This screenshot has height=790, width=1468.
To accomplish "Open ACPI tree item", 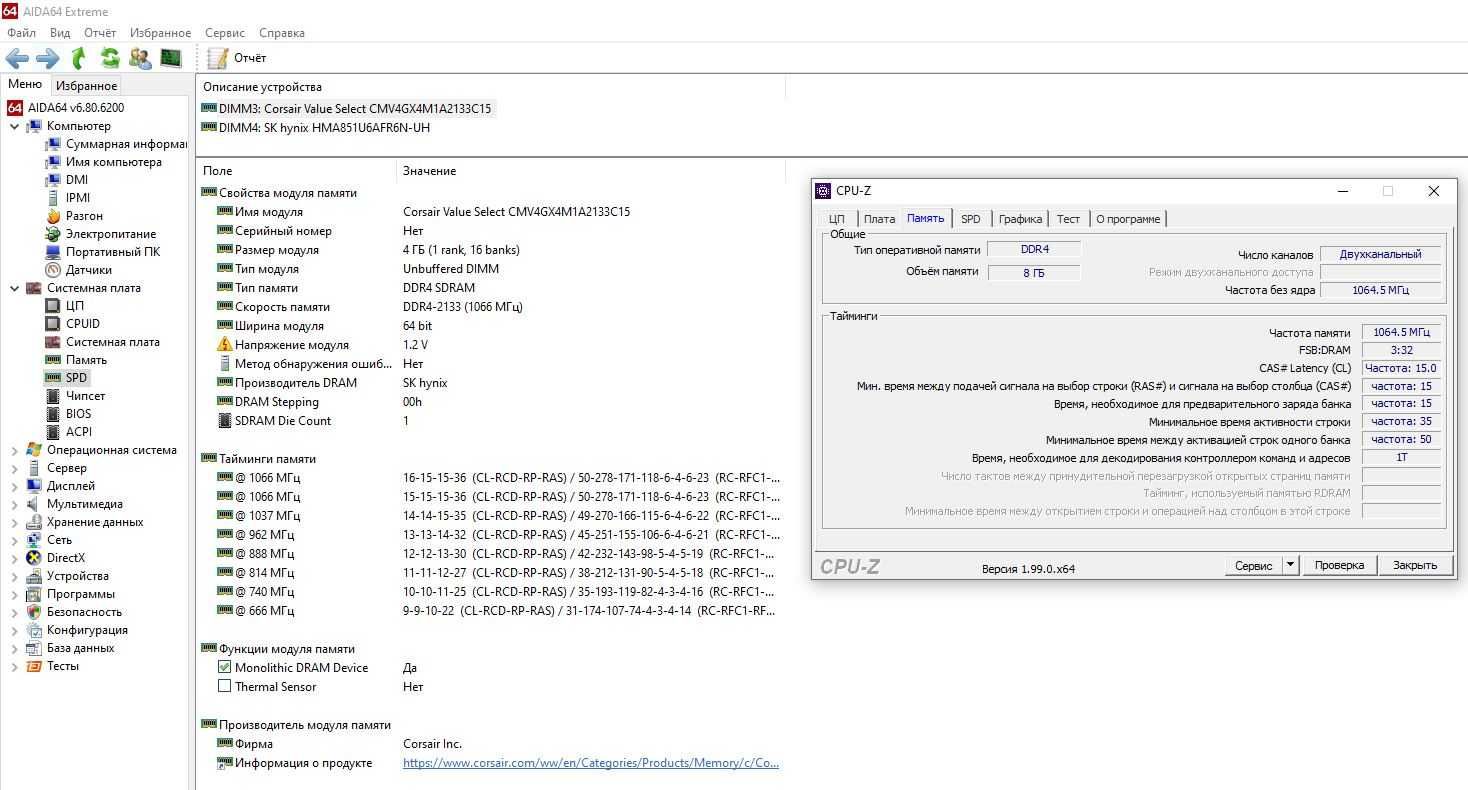I will coord(78,432).
